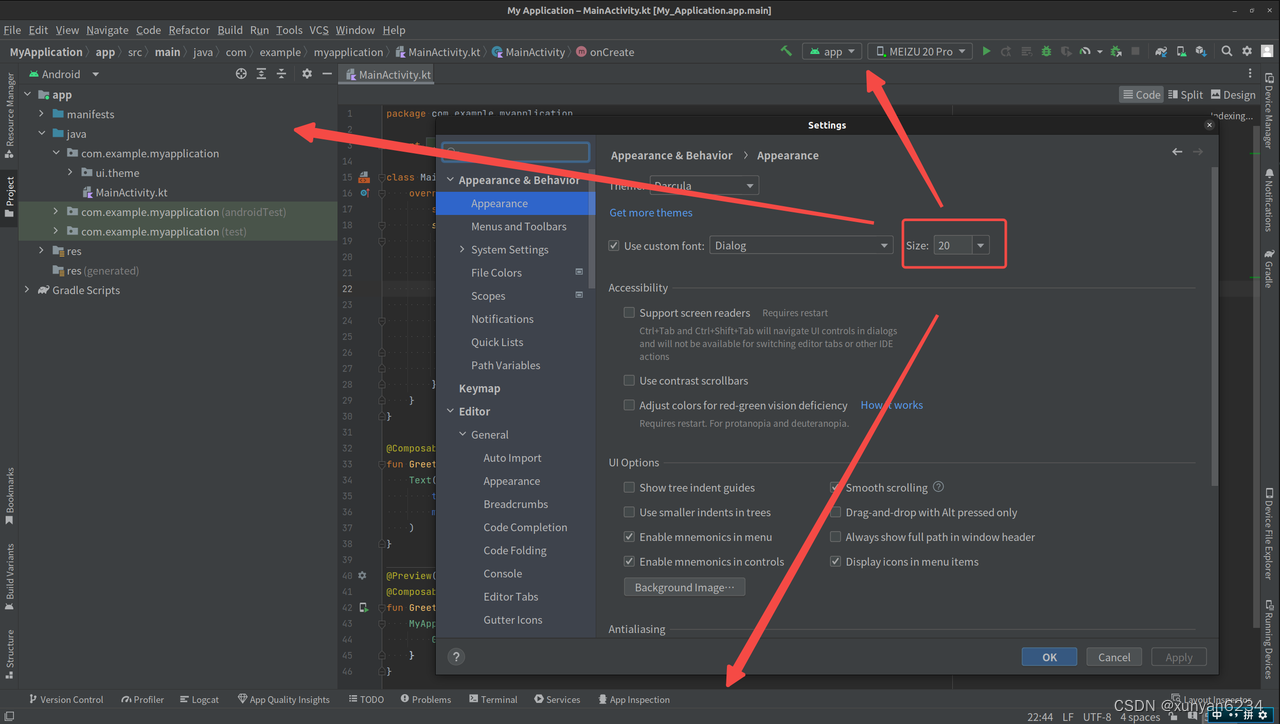Click the user account avatar icon
Viewport: 1280px width, 724px height.
(x=1267, y=51)
